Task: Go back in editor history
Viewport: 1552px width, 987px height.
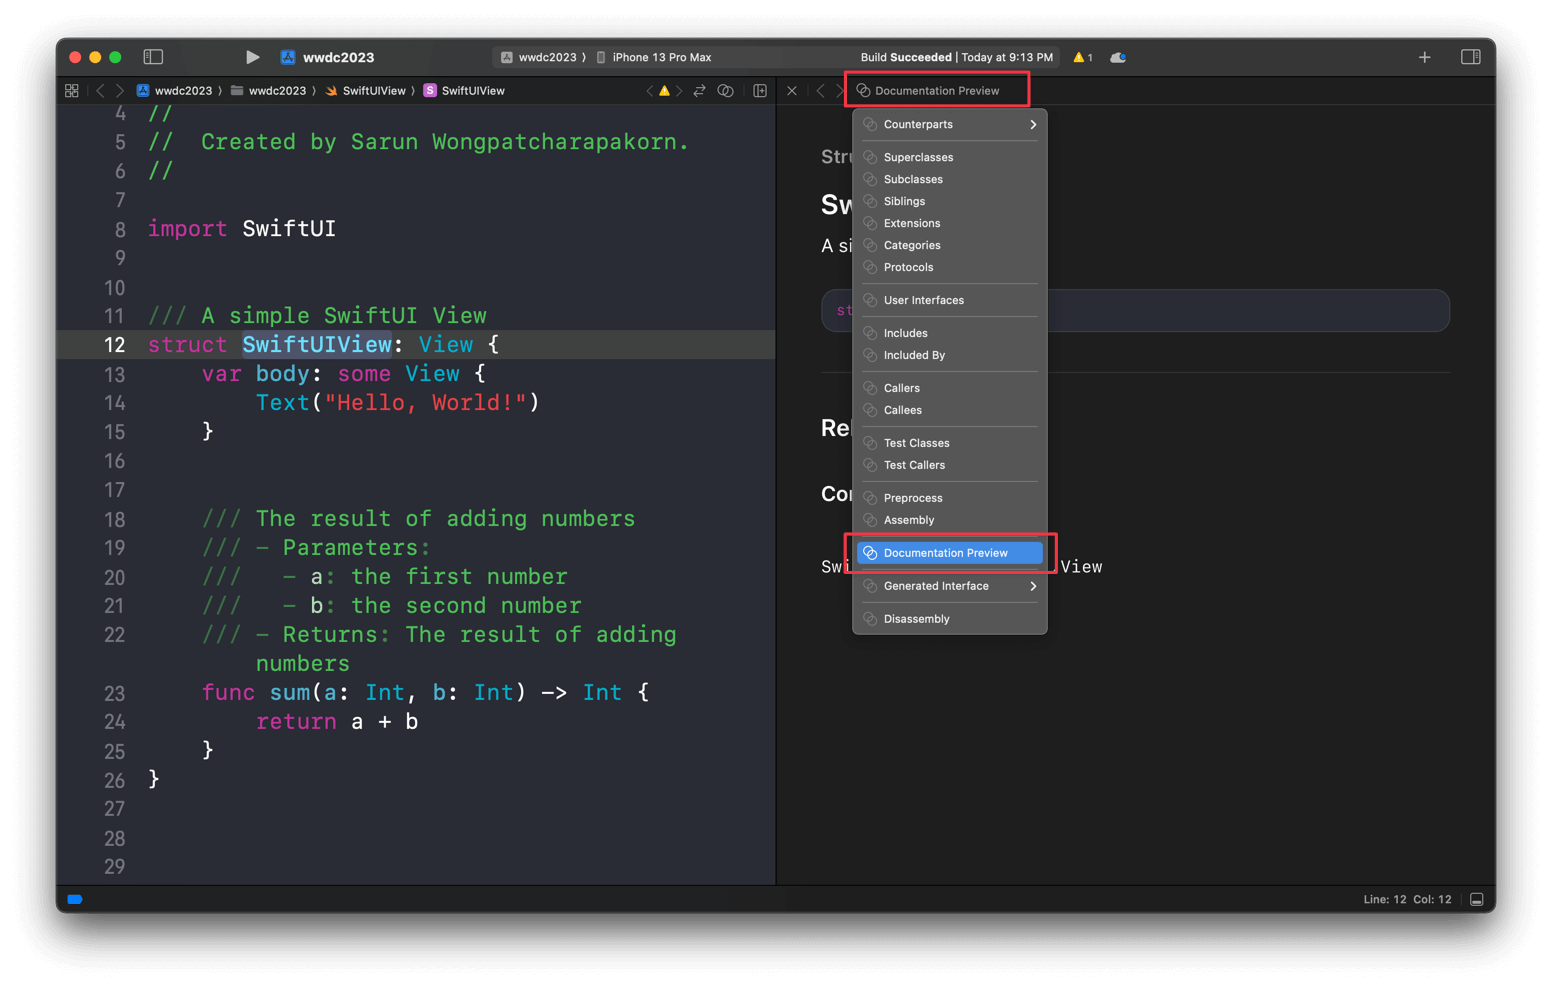Action: coord(100,90)
